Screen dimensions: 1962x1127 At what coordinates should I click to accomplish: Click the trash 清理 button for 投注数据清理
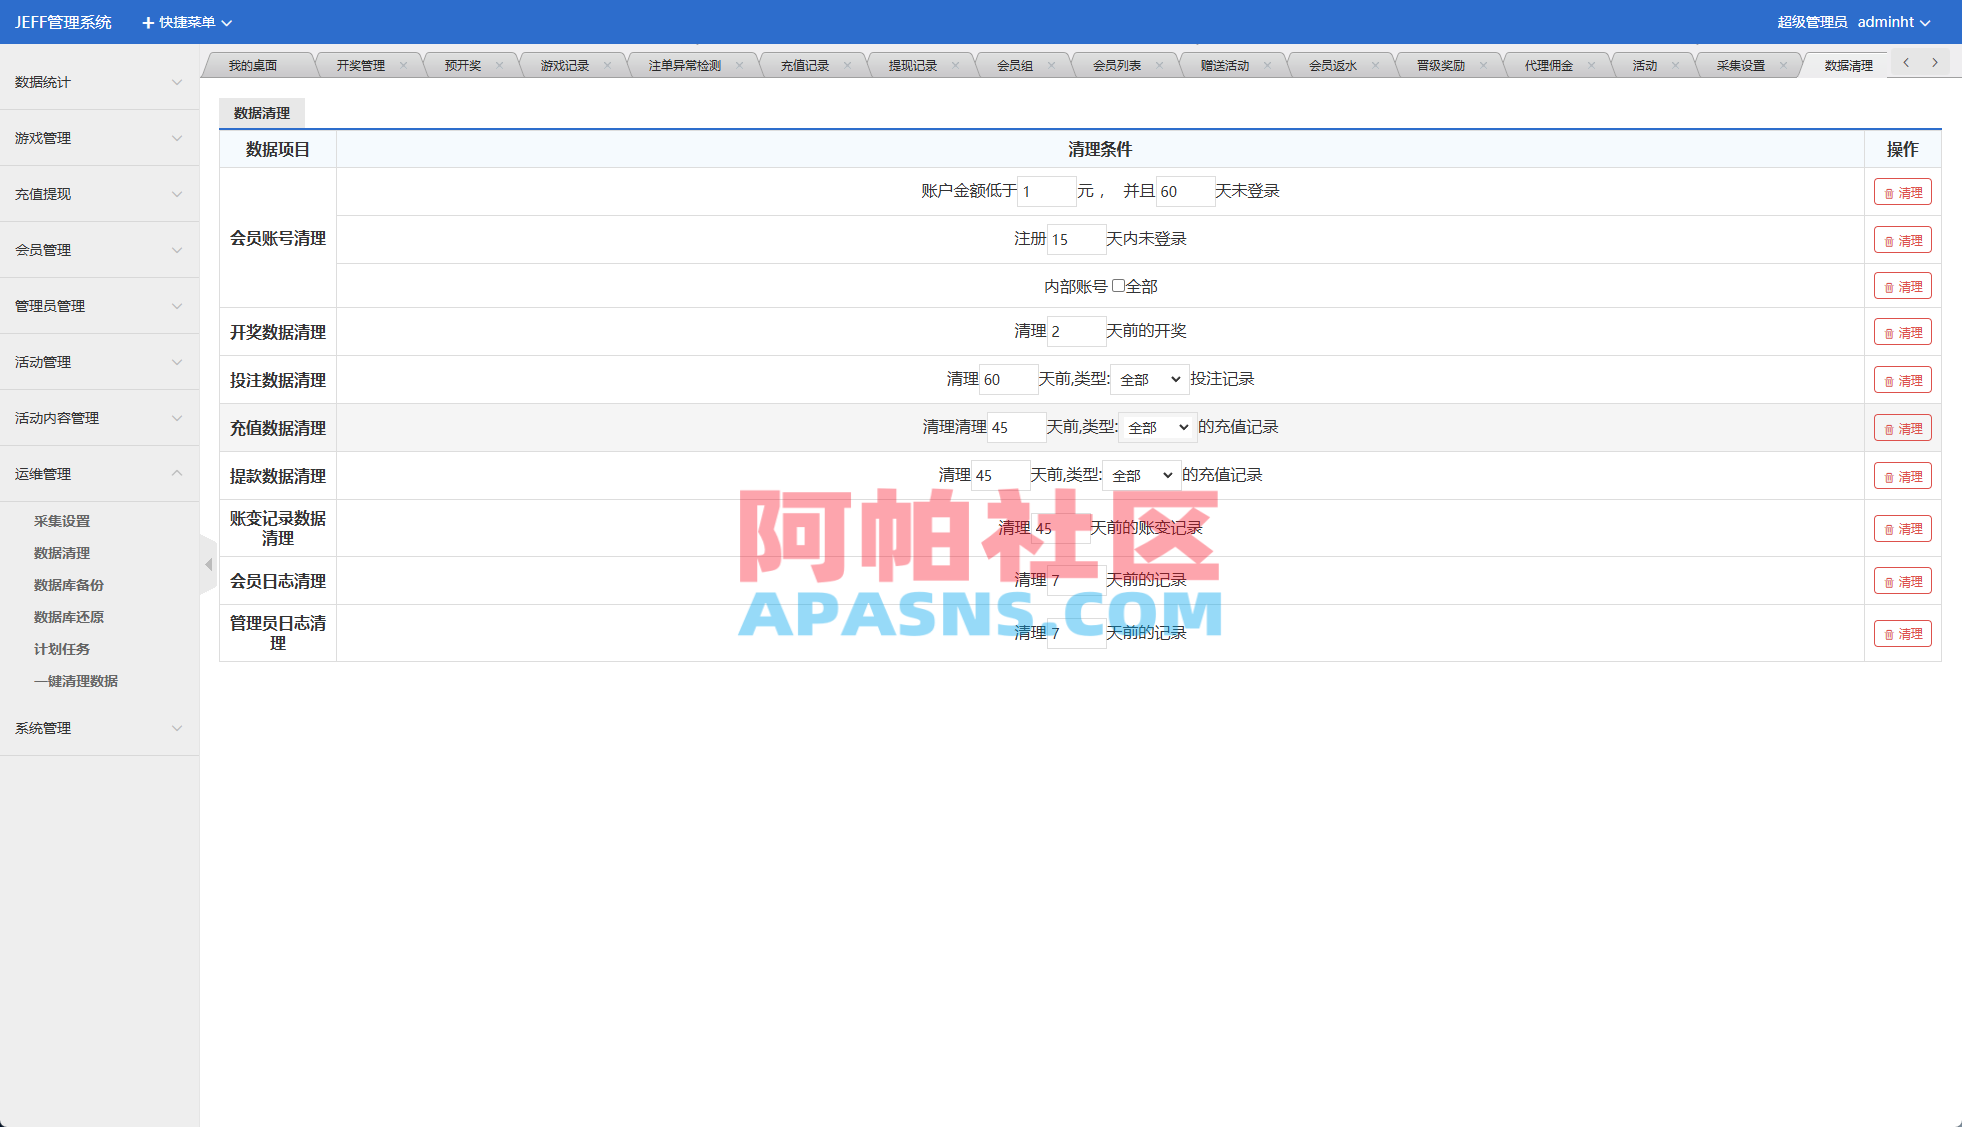(1902, 380)
